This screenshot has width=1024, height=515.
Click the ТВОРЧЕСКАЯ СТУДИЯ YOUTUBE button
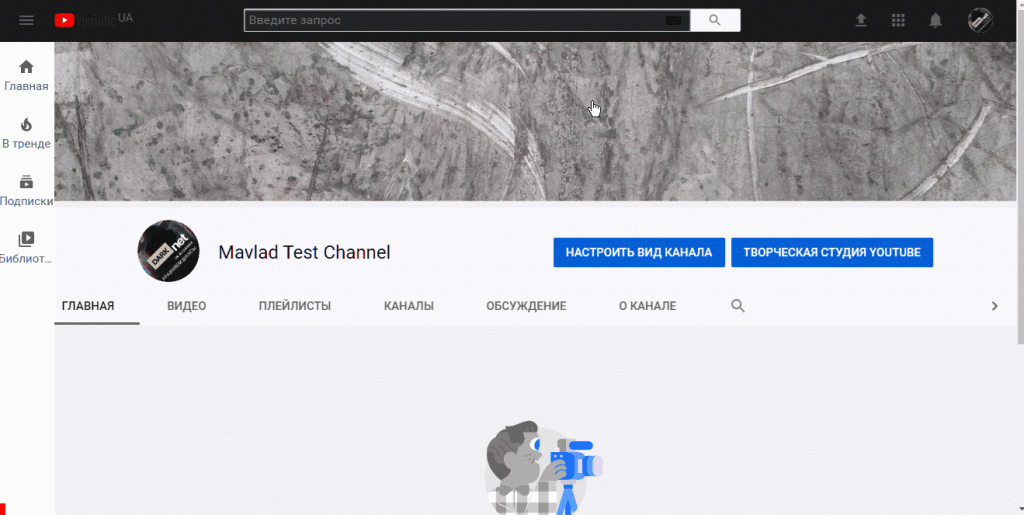tap(832, 253)
